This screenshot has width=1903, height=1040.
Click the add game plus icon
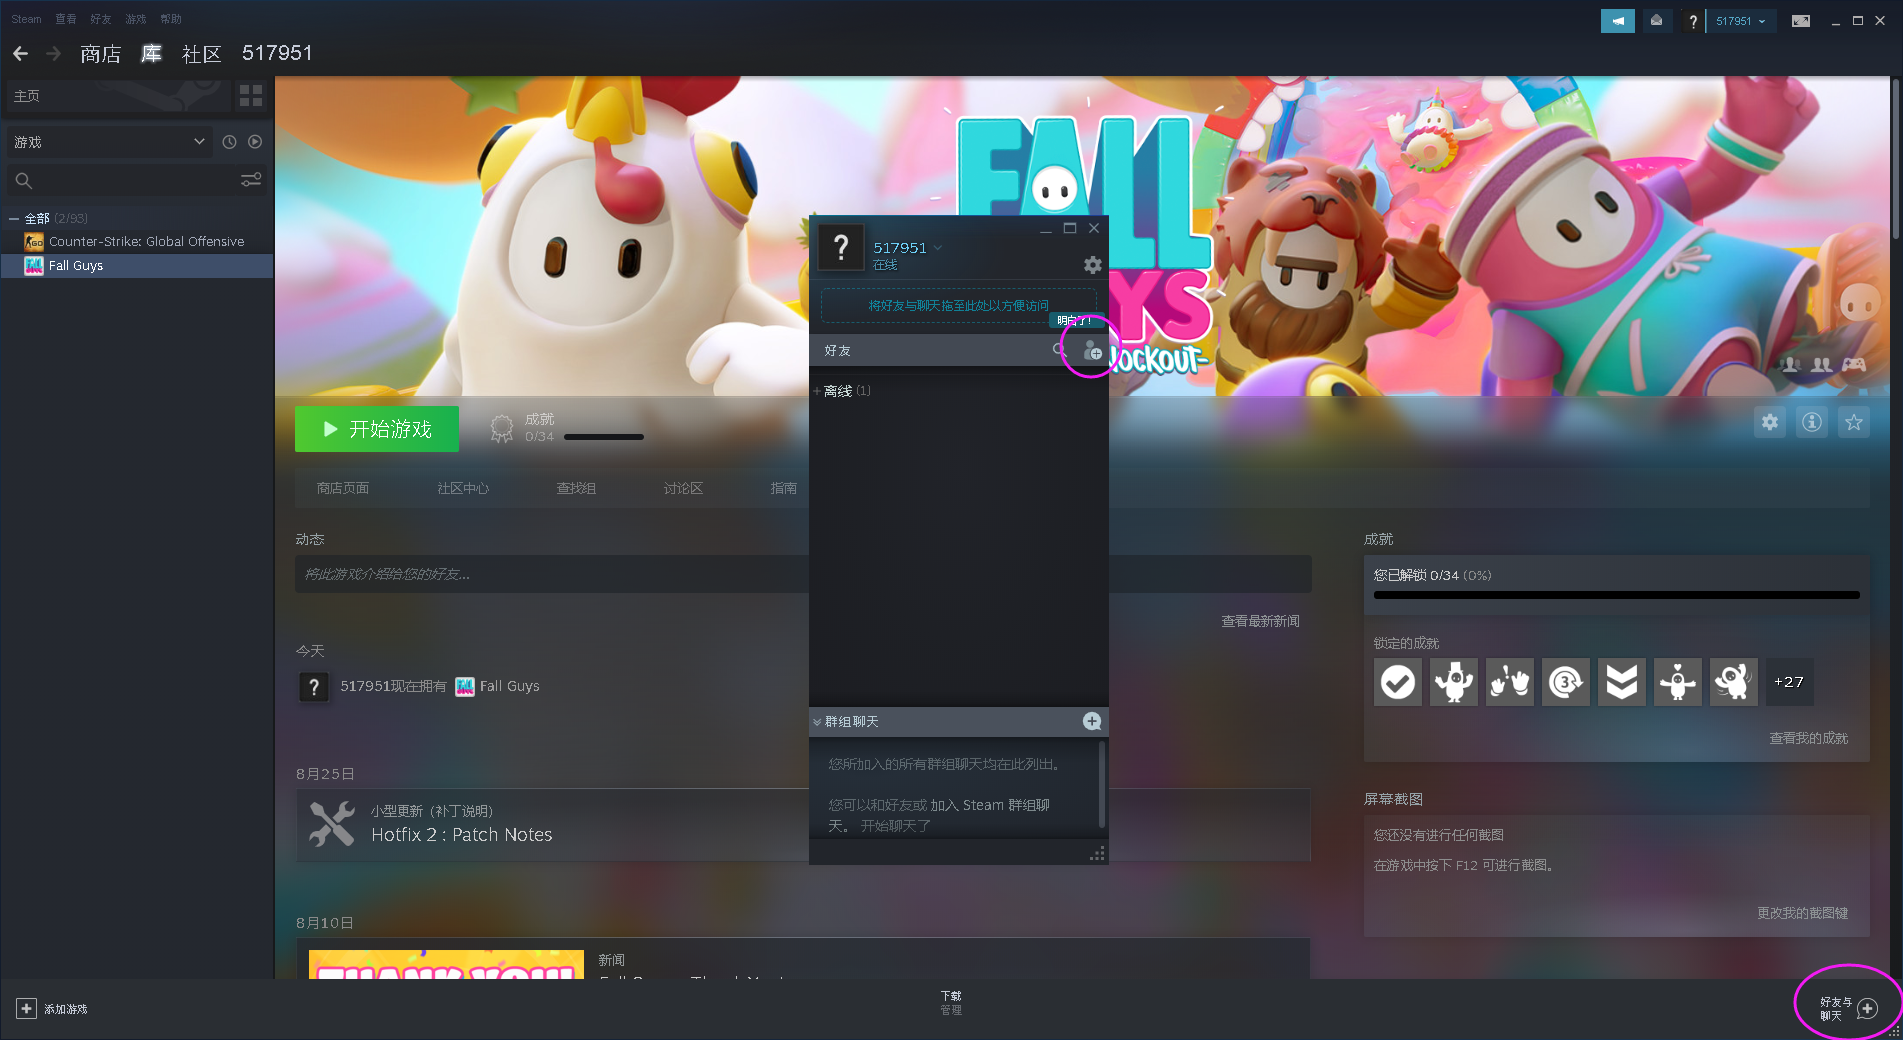(x=26, y=1009)
